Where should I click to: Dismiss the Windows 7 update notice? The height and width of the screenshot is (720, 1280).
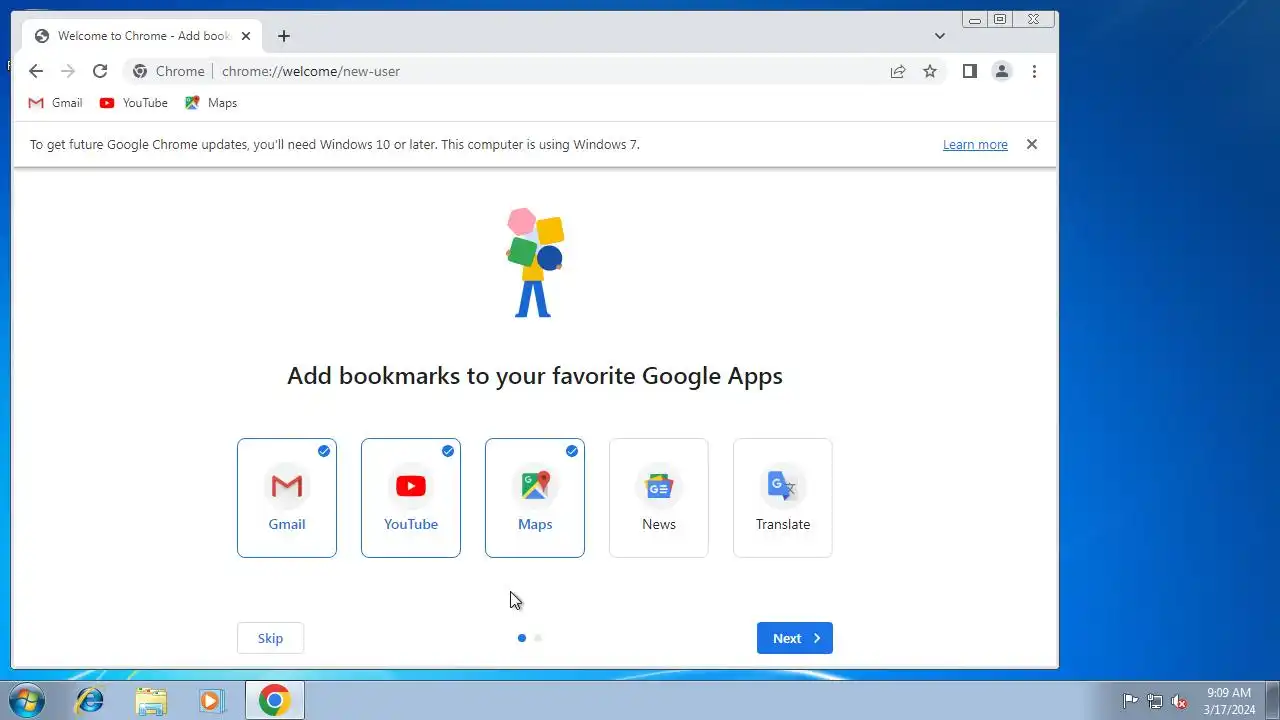click(x=1032, y=144)
